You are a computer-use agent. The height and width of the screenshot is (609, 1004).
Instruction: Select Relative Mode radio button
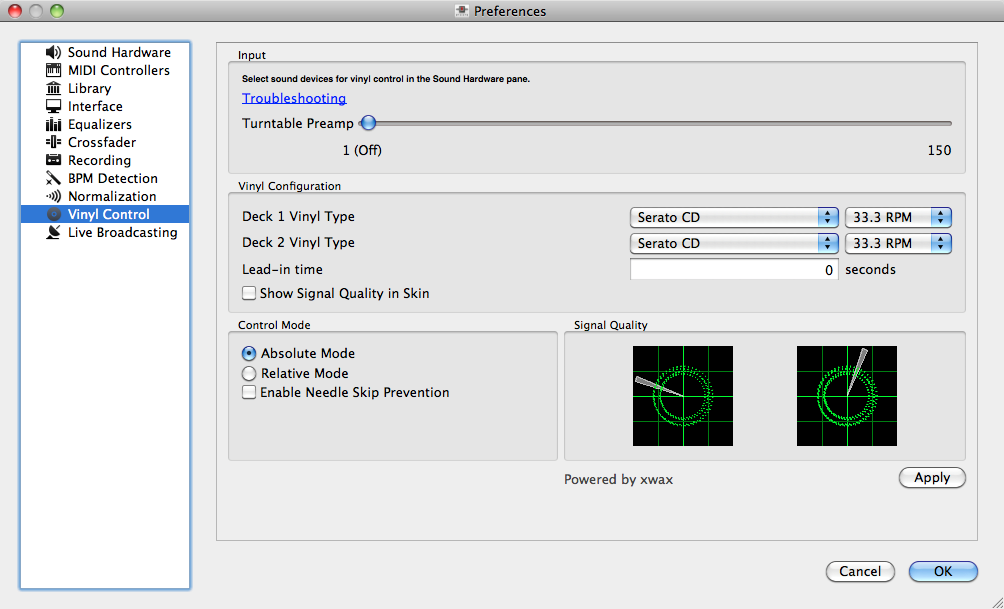point(249,373)
